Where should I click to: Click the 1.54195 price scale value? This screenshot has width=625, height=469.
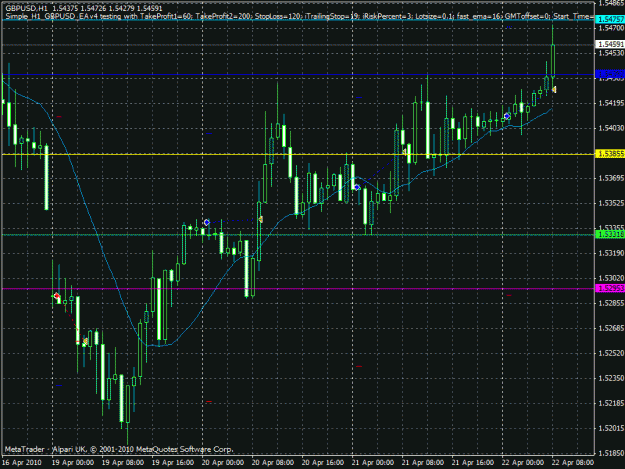pyautogui.click(x=611, y=103)
